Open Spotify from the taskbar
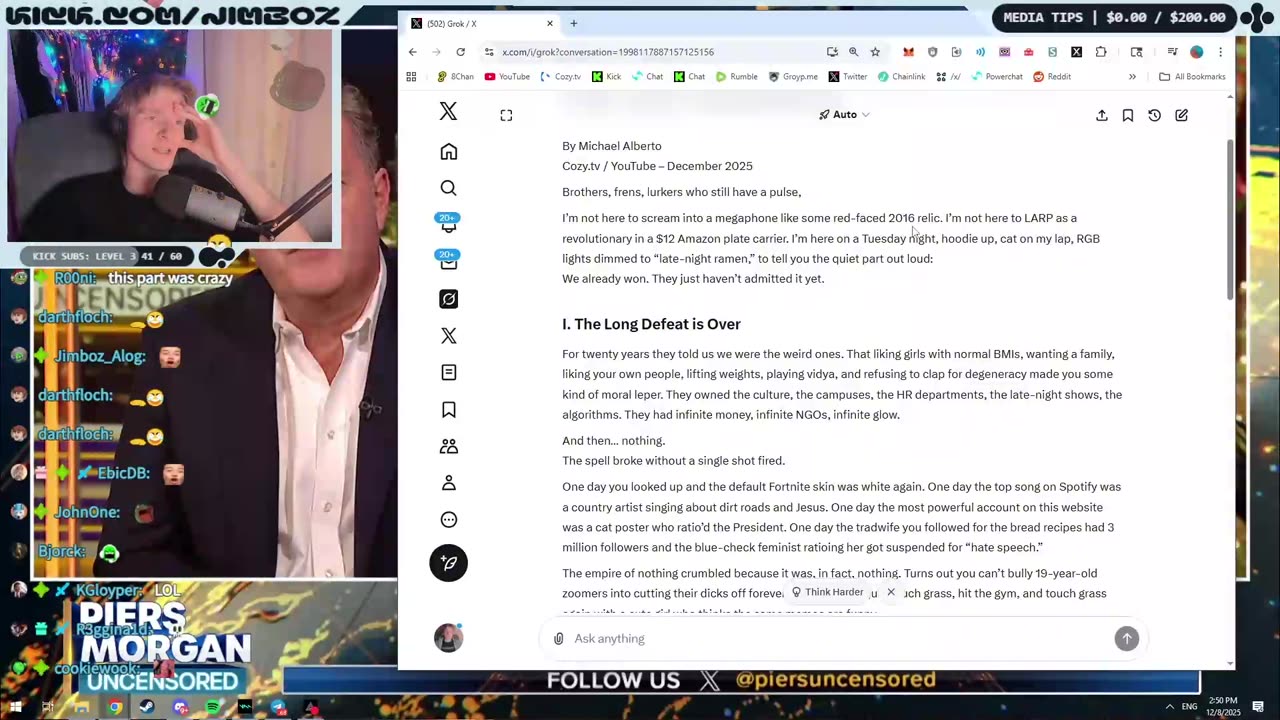 coord(213,708)
